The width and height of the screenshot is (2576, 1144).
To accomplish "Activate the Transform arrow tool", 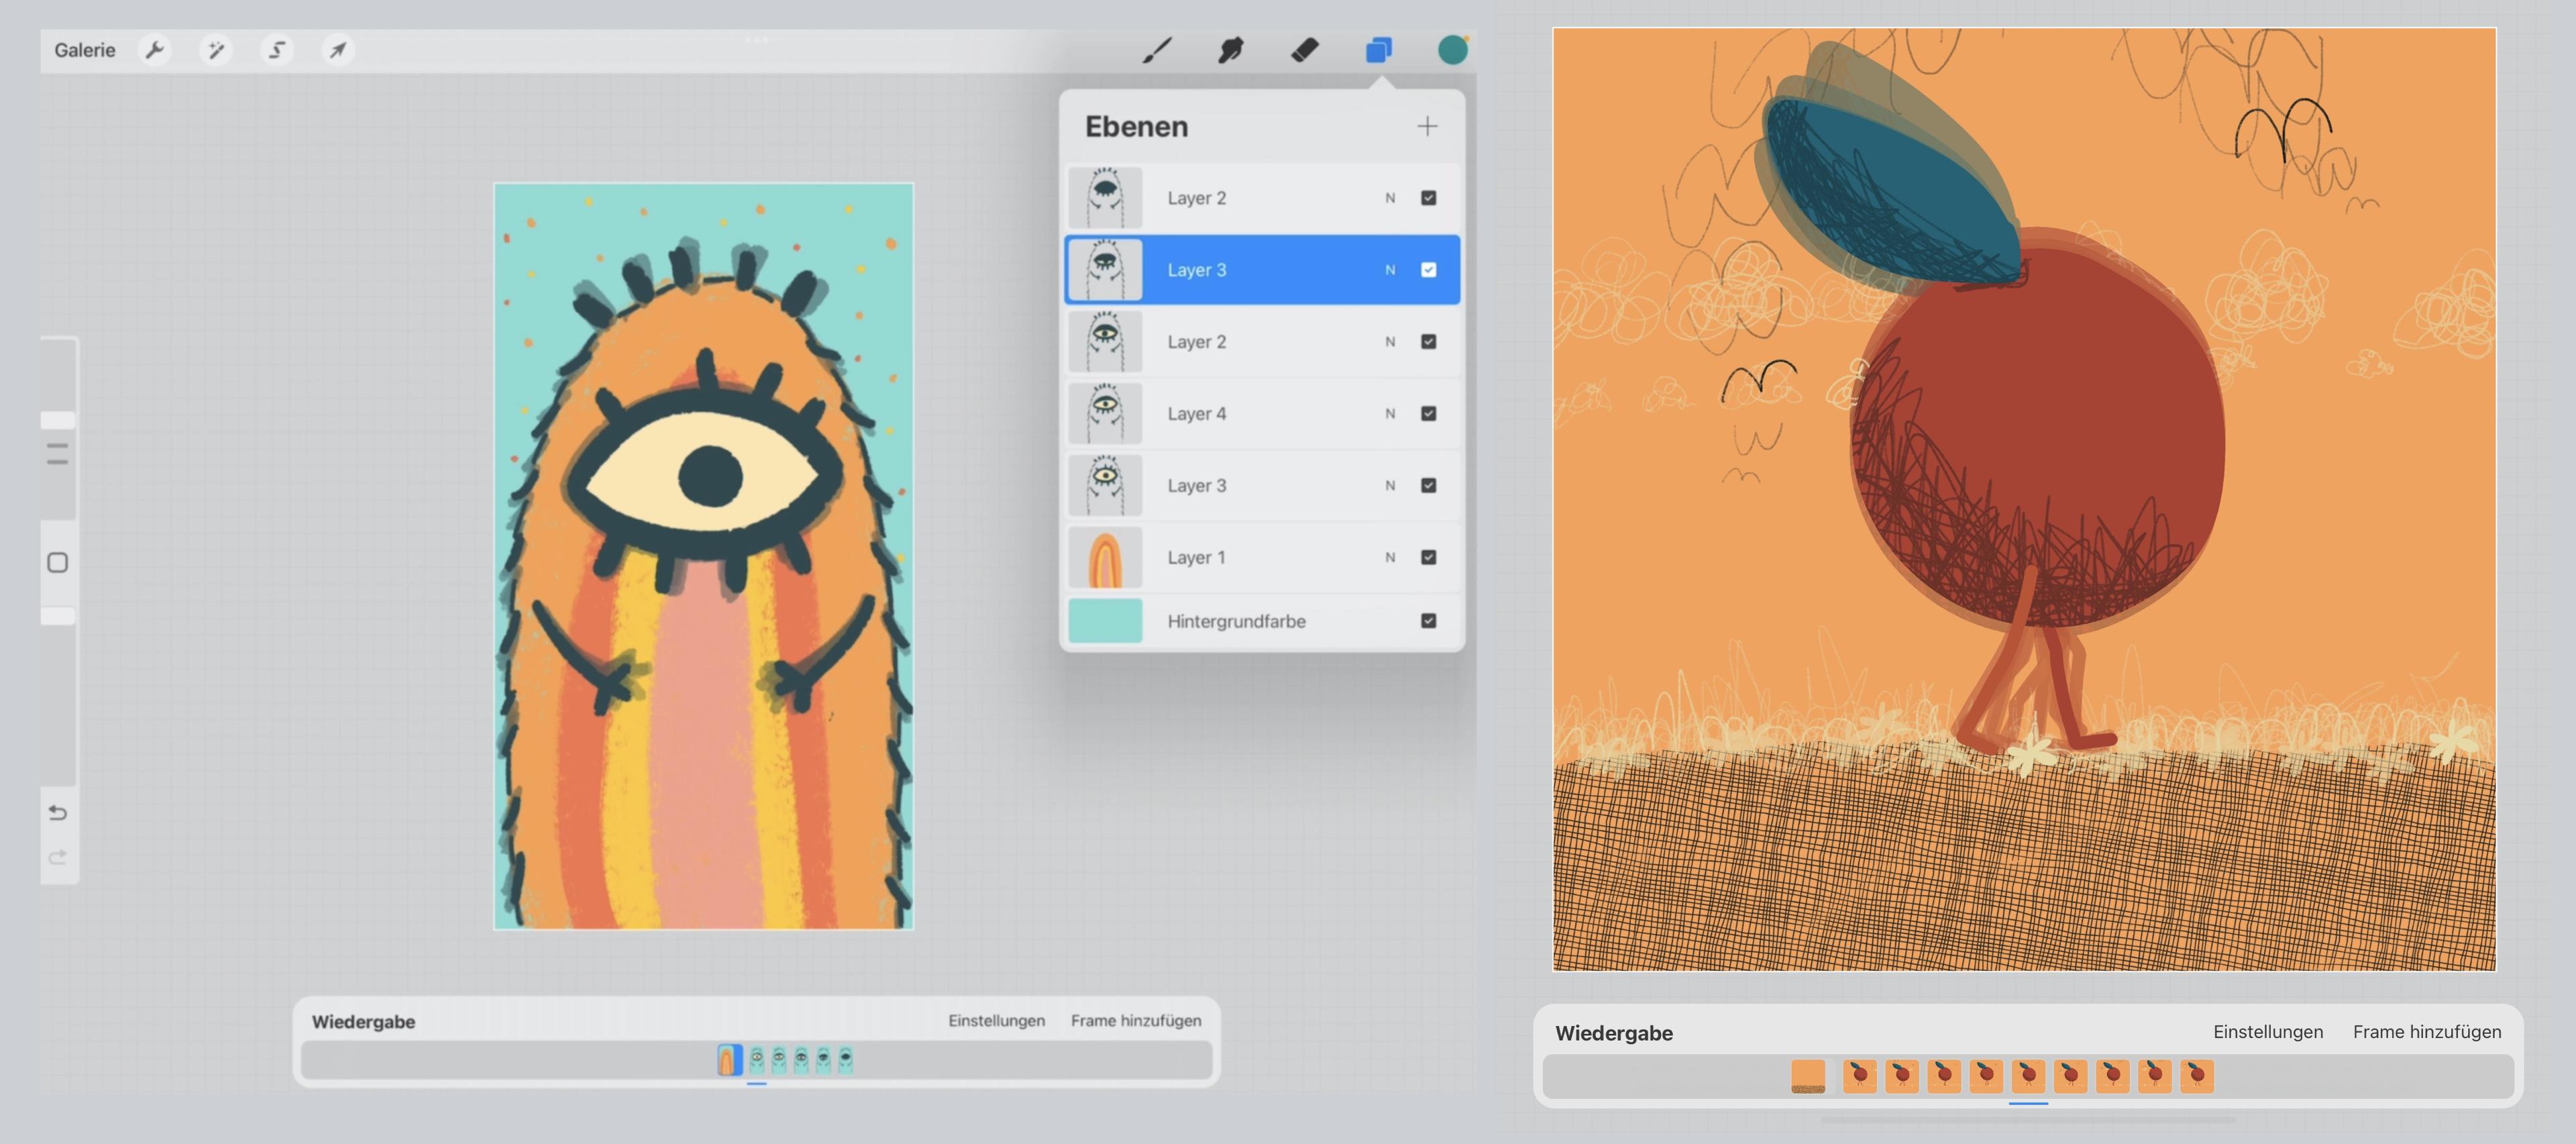I will click(338, 50).
